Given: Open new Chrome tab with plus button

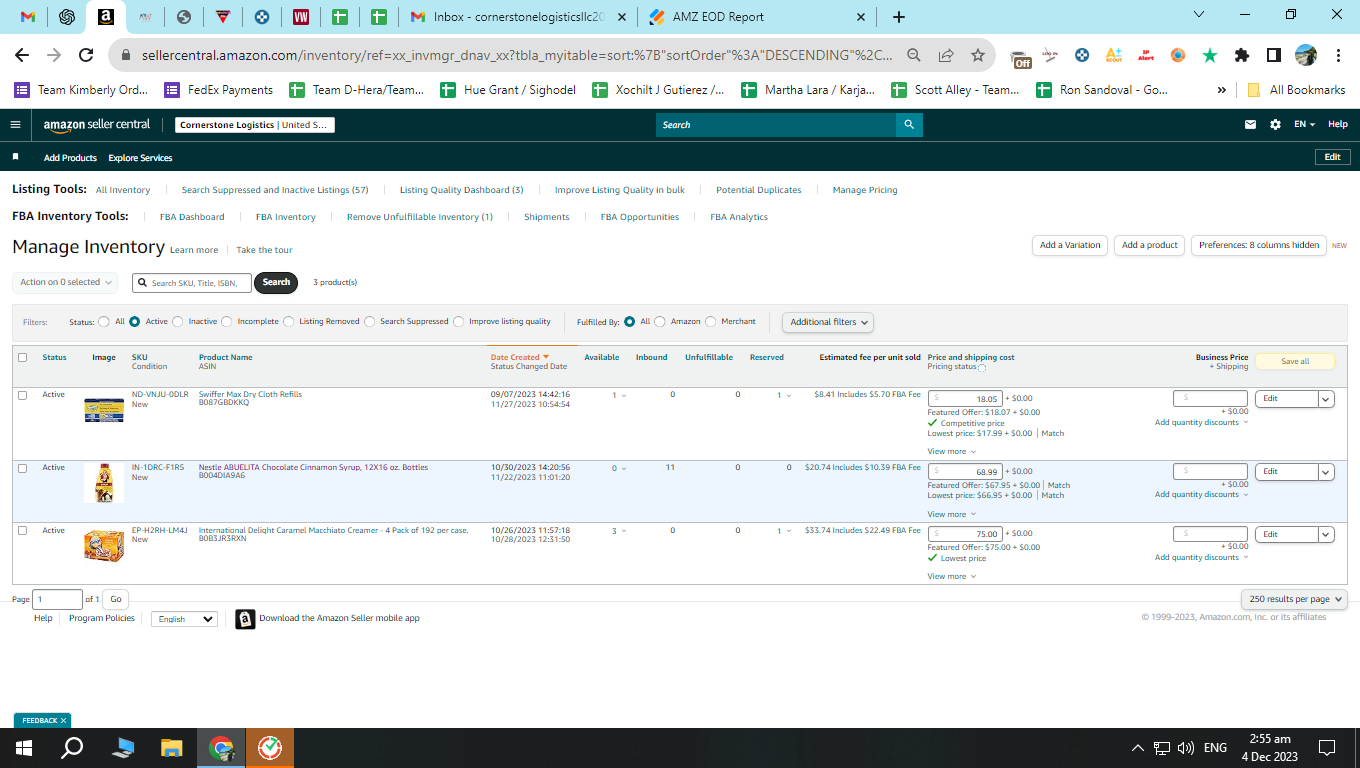Looking at the screenshot, I should click(899, 17).
